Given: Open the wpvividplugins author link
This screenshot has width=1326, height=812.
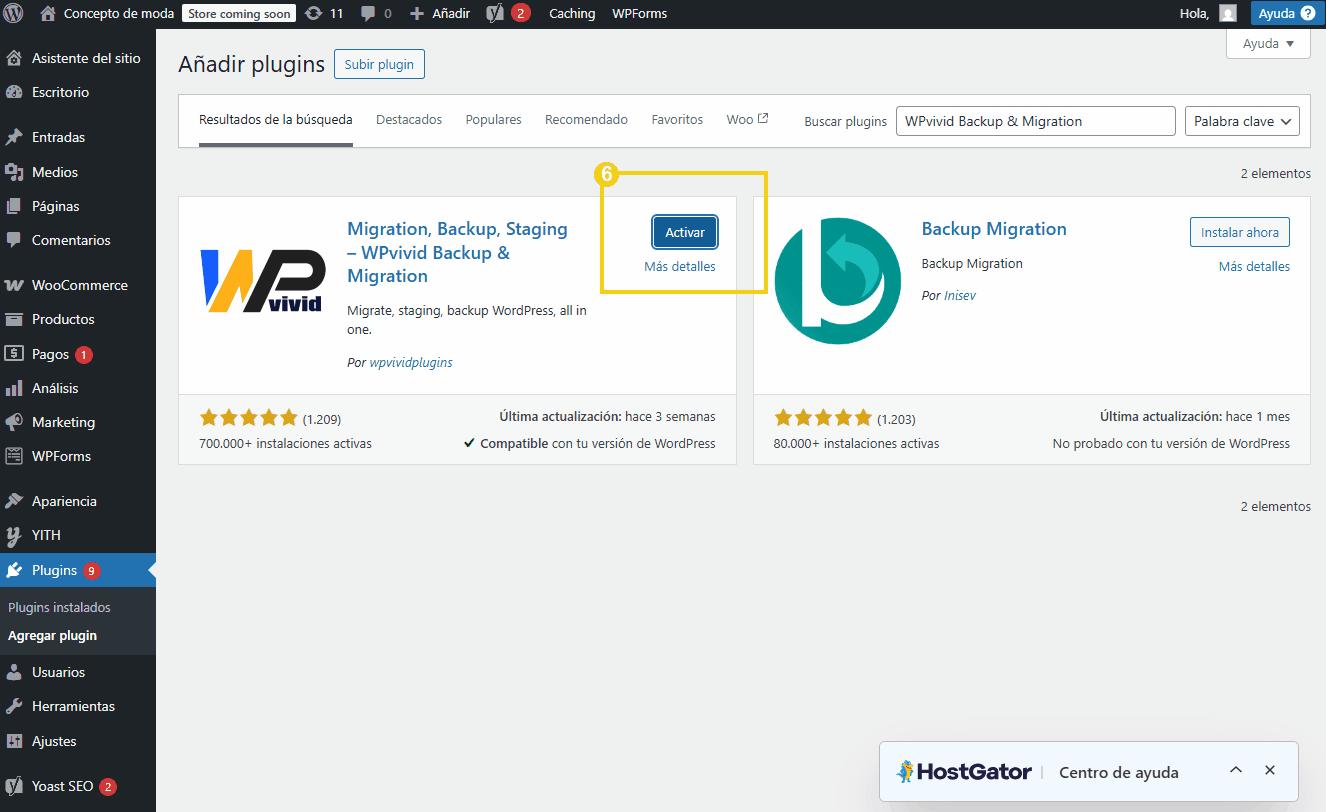Looking at the screenshot, I should point(411,363).
